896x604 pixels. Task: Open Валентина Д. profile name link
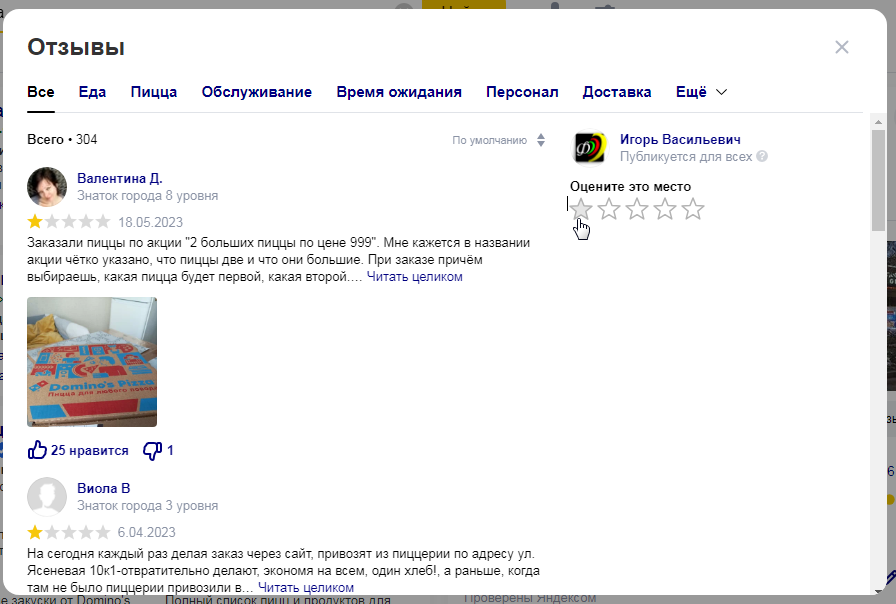pyautogui.click(x=120, y=178)
